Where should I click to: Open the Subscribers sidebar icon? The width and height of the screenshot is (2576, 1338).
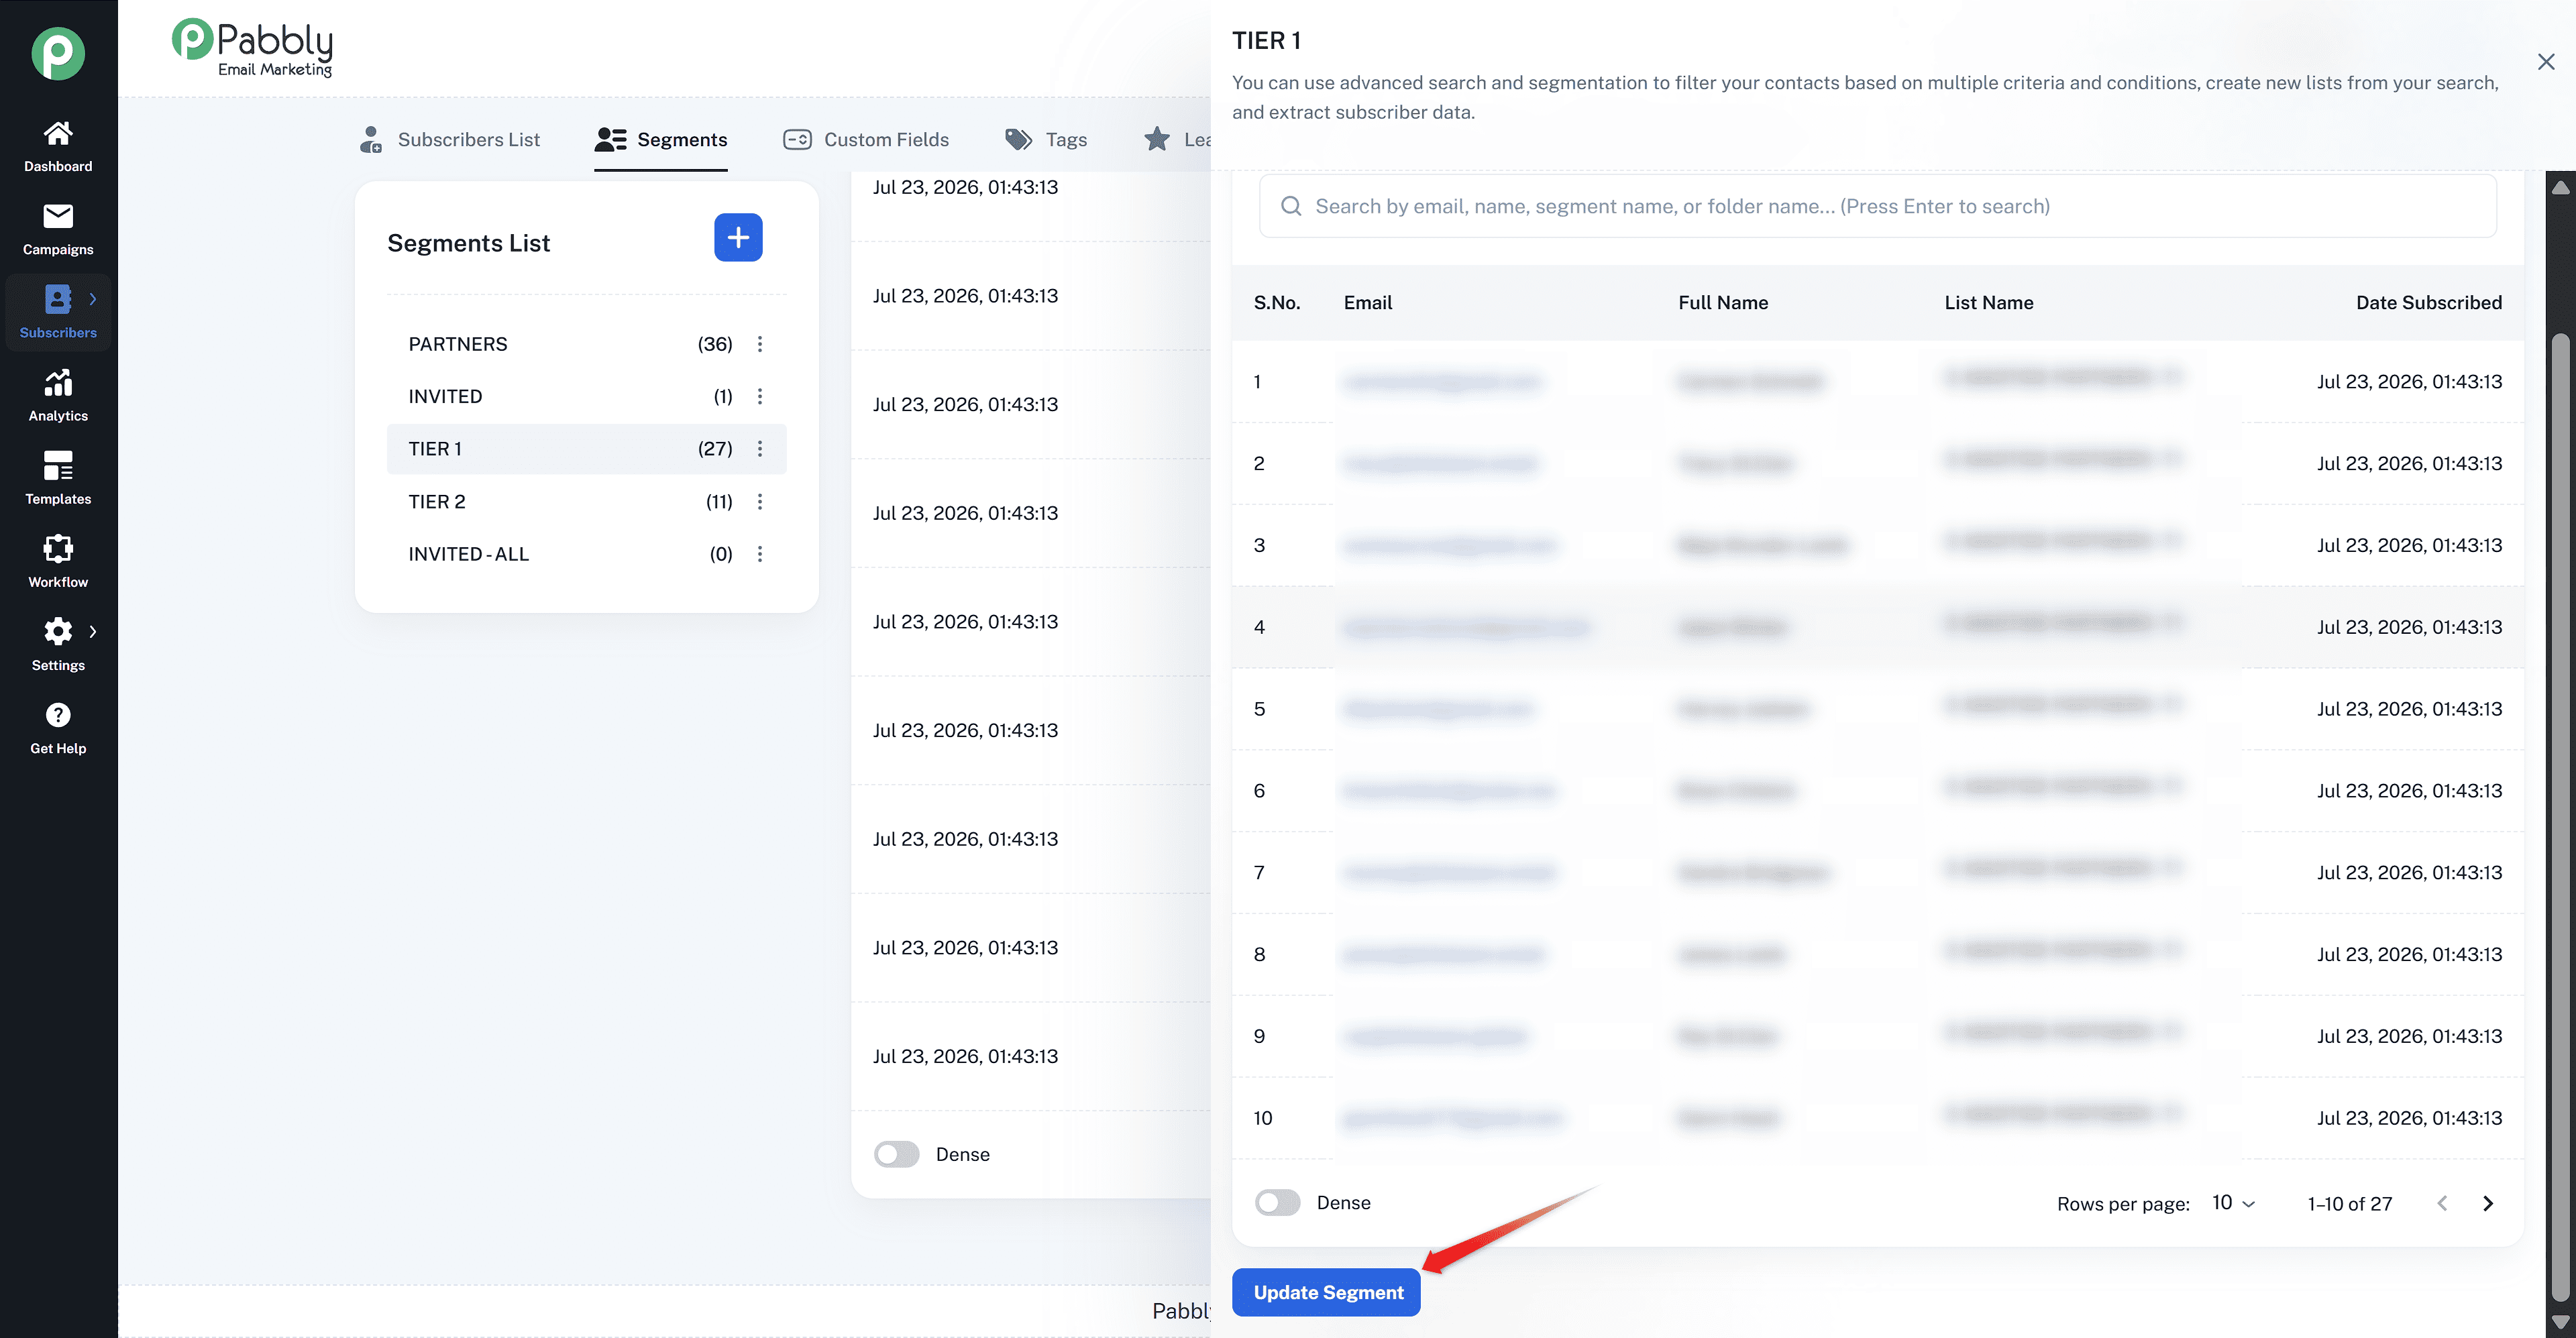(x=58, y=299)
